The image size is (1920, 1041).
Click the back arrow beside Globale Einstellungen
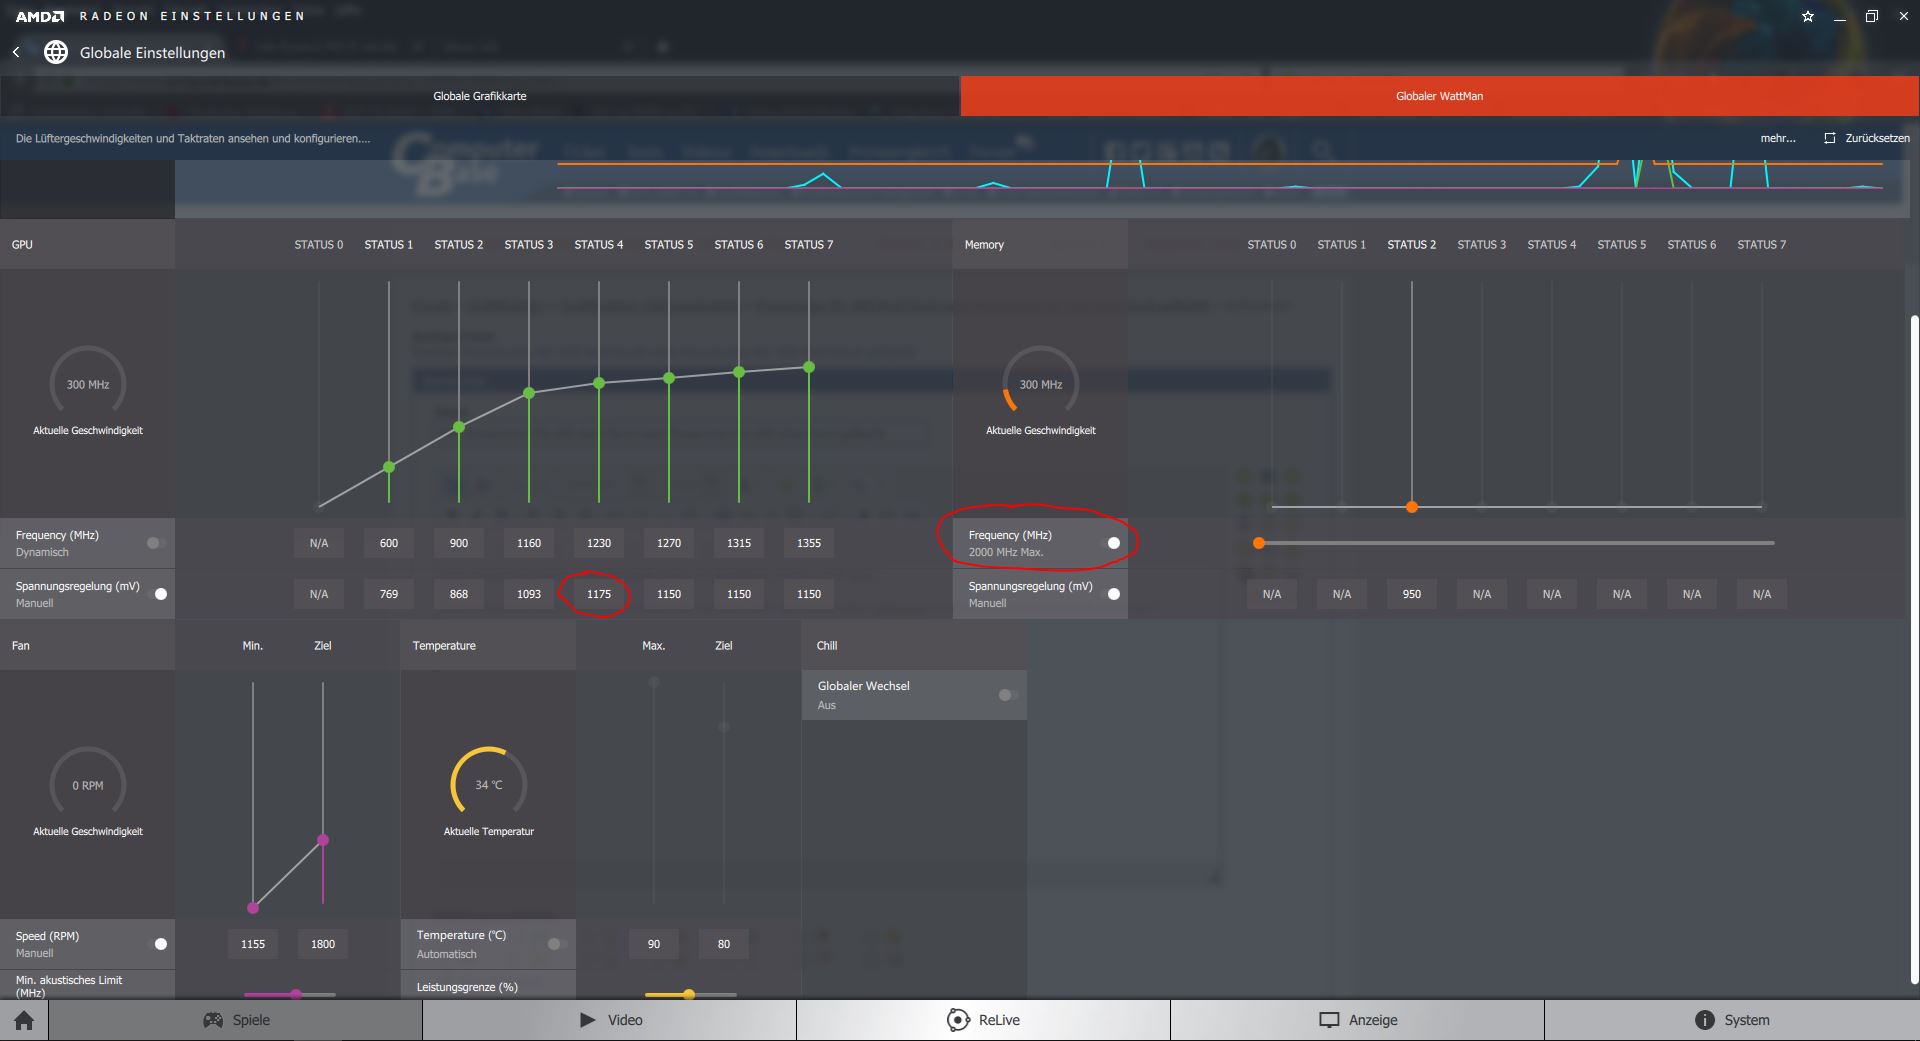click(x=16, y=52)
